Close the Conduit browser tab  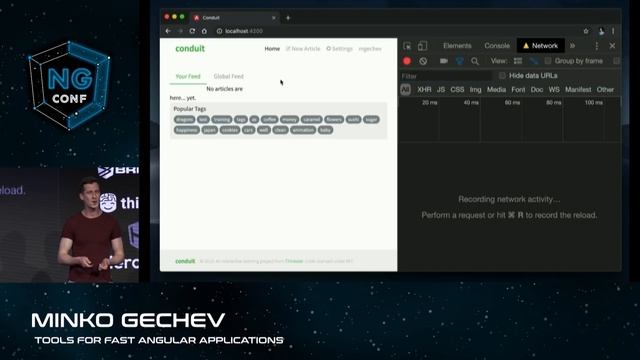(x=273, y=18)
